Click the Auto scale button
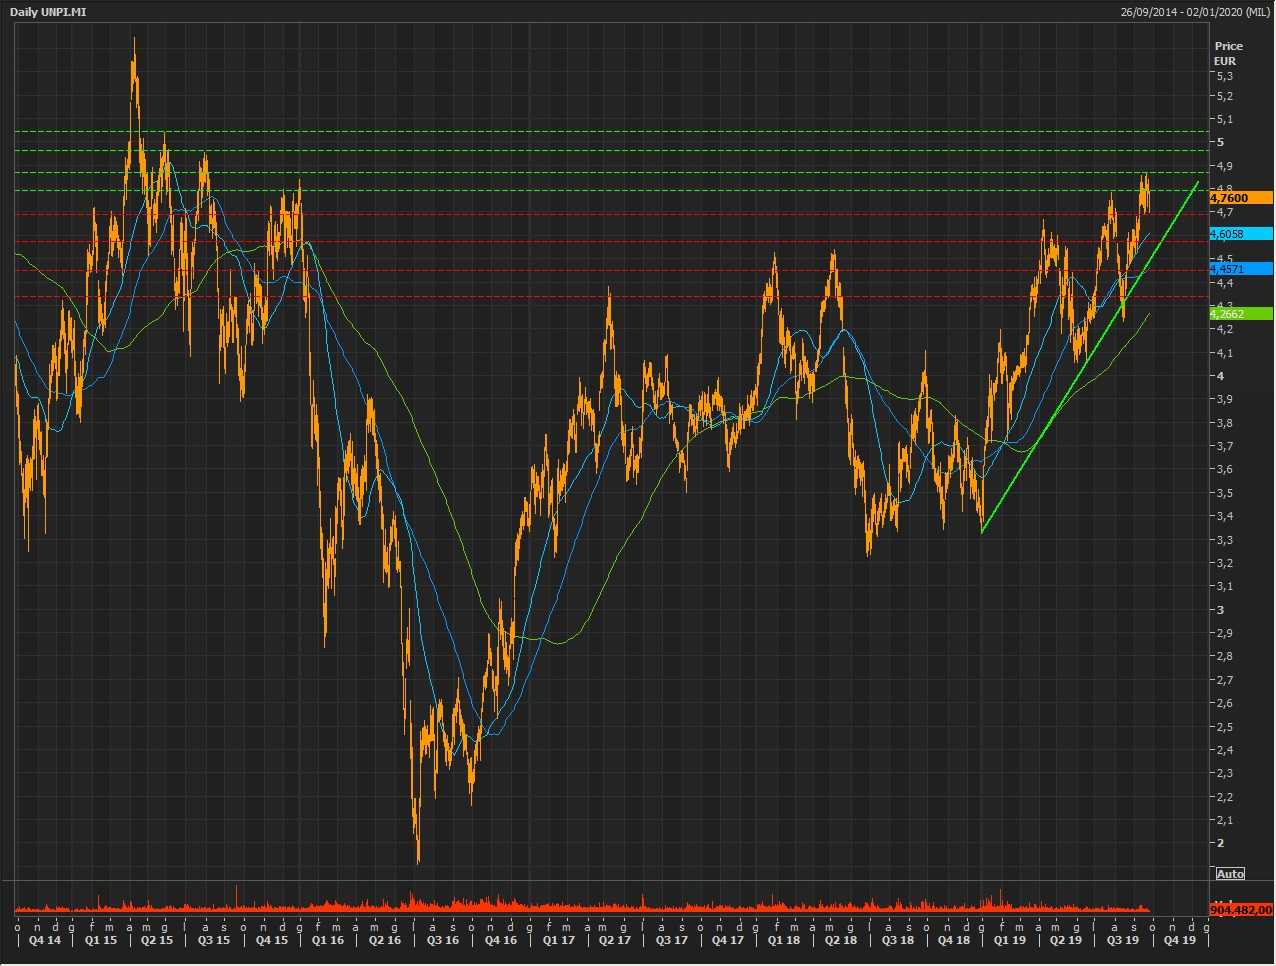Image resolution: width=1276 pixels, height=966 pixels. tap(1230, 874)
